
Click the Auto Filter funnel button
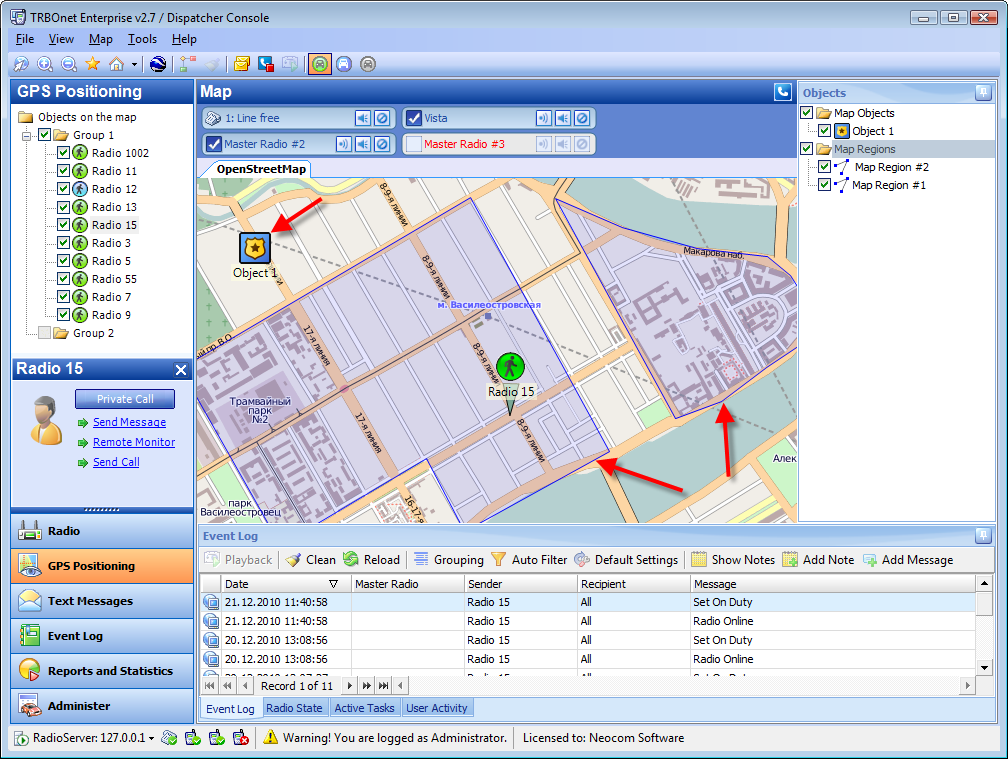click(x=529, y=560)
